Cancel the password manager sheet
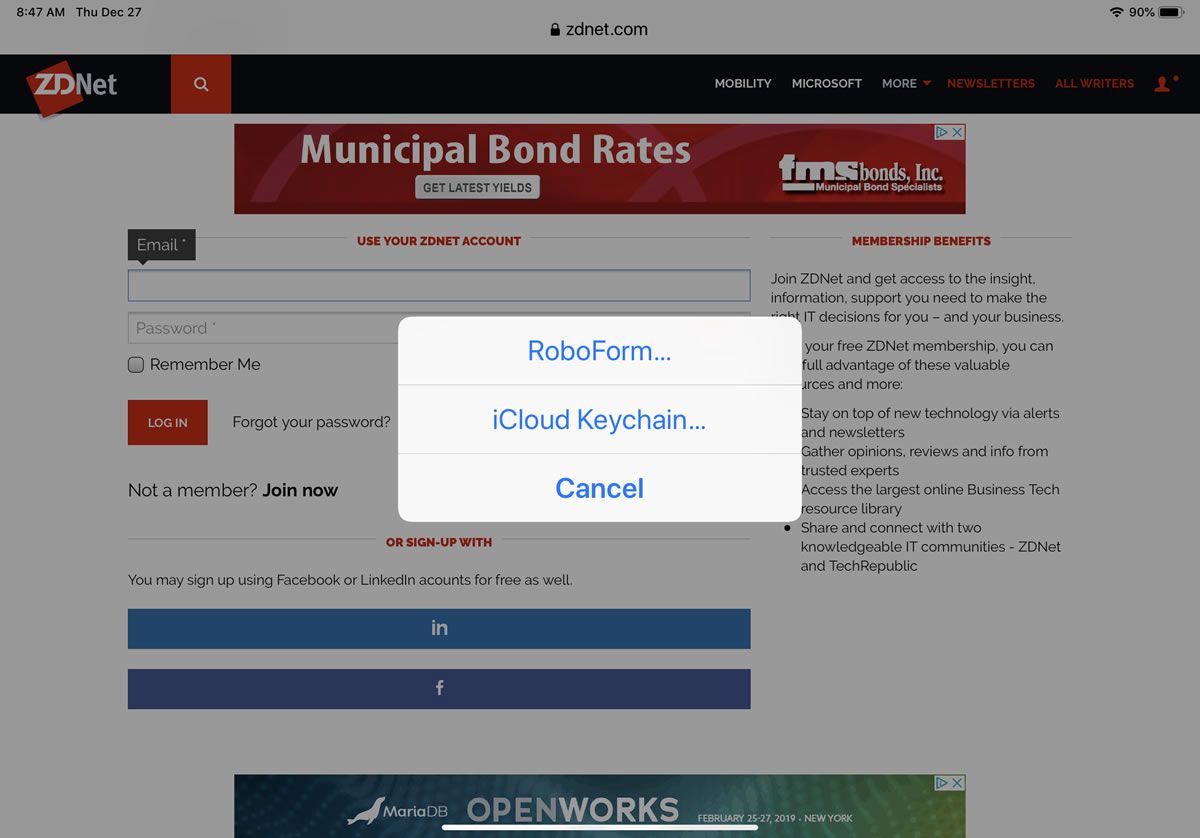The width and height of the screenshot is (1200, 838). tap(600, 488)
